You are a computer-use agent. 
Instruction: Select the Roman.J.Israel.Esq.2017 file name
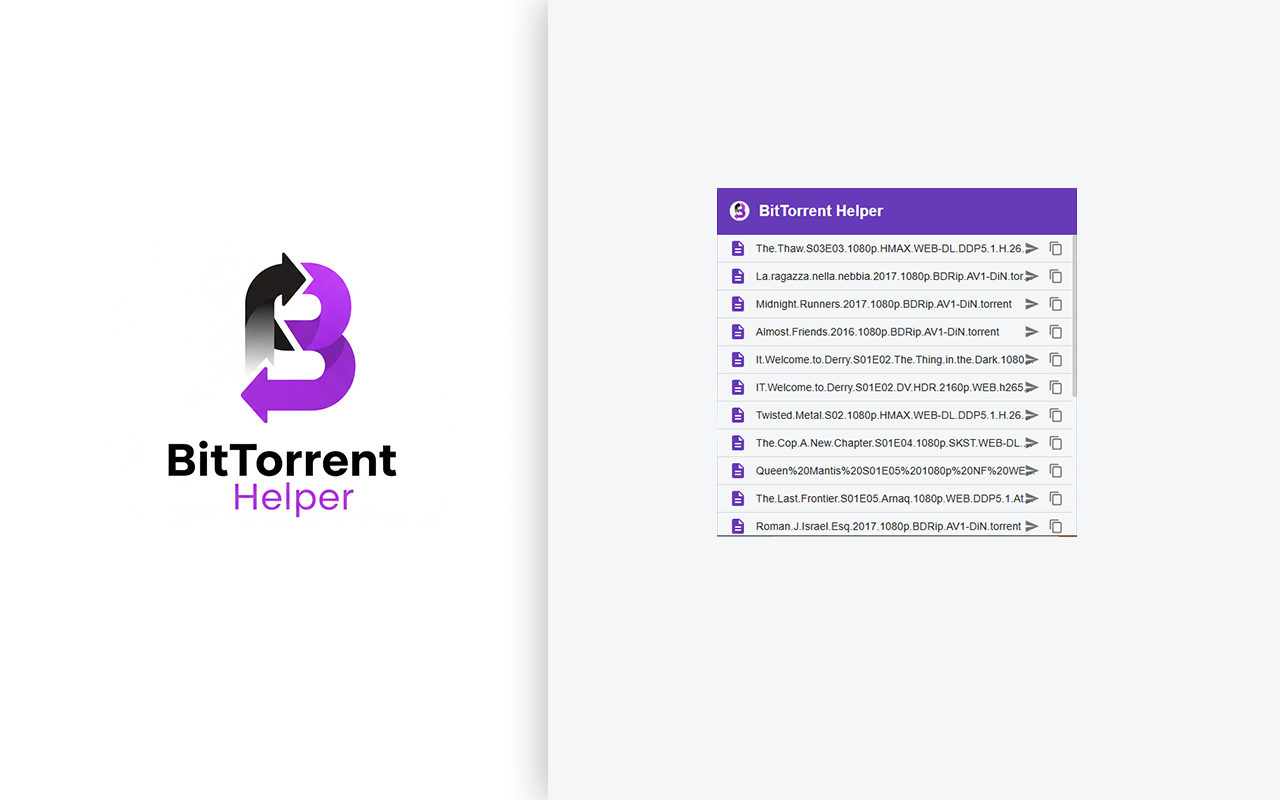click(889, 526)
